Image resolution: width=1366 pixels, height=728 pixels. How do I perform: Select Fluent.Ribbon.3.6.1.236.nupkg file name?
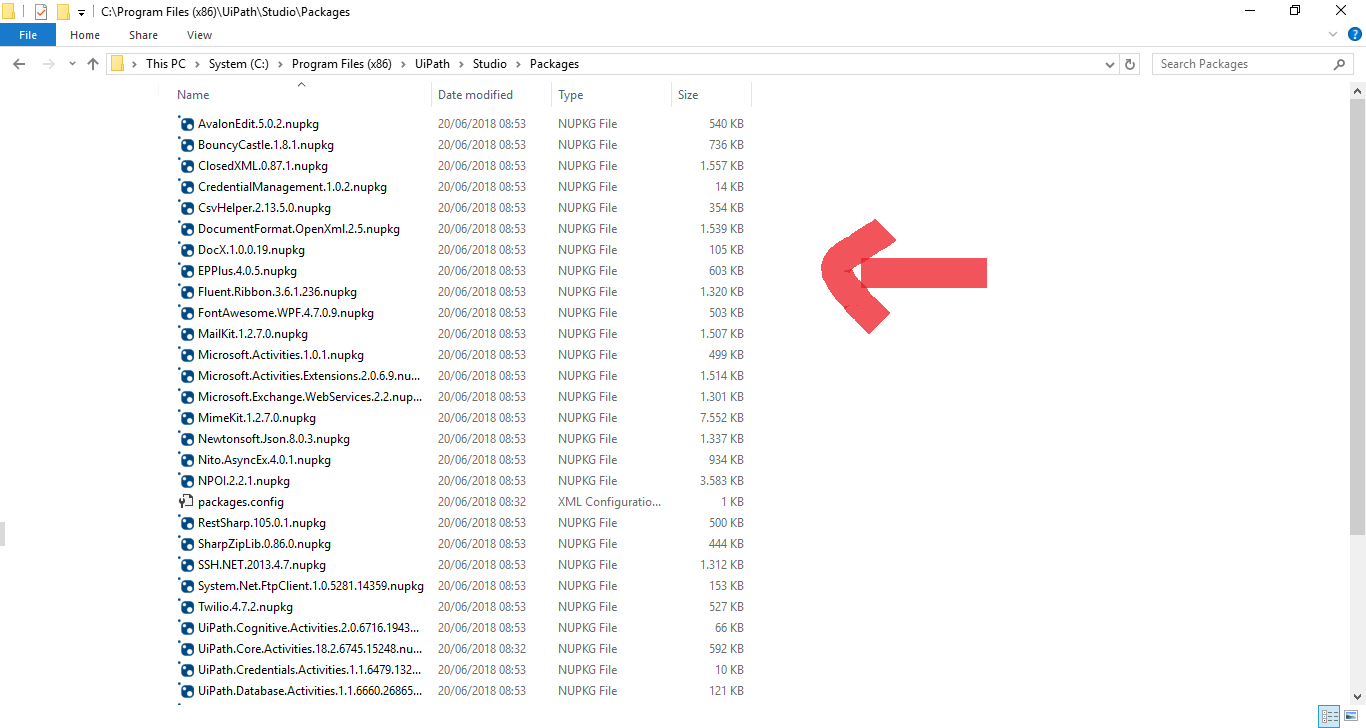point(277,292)
